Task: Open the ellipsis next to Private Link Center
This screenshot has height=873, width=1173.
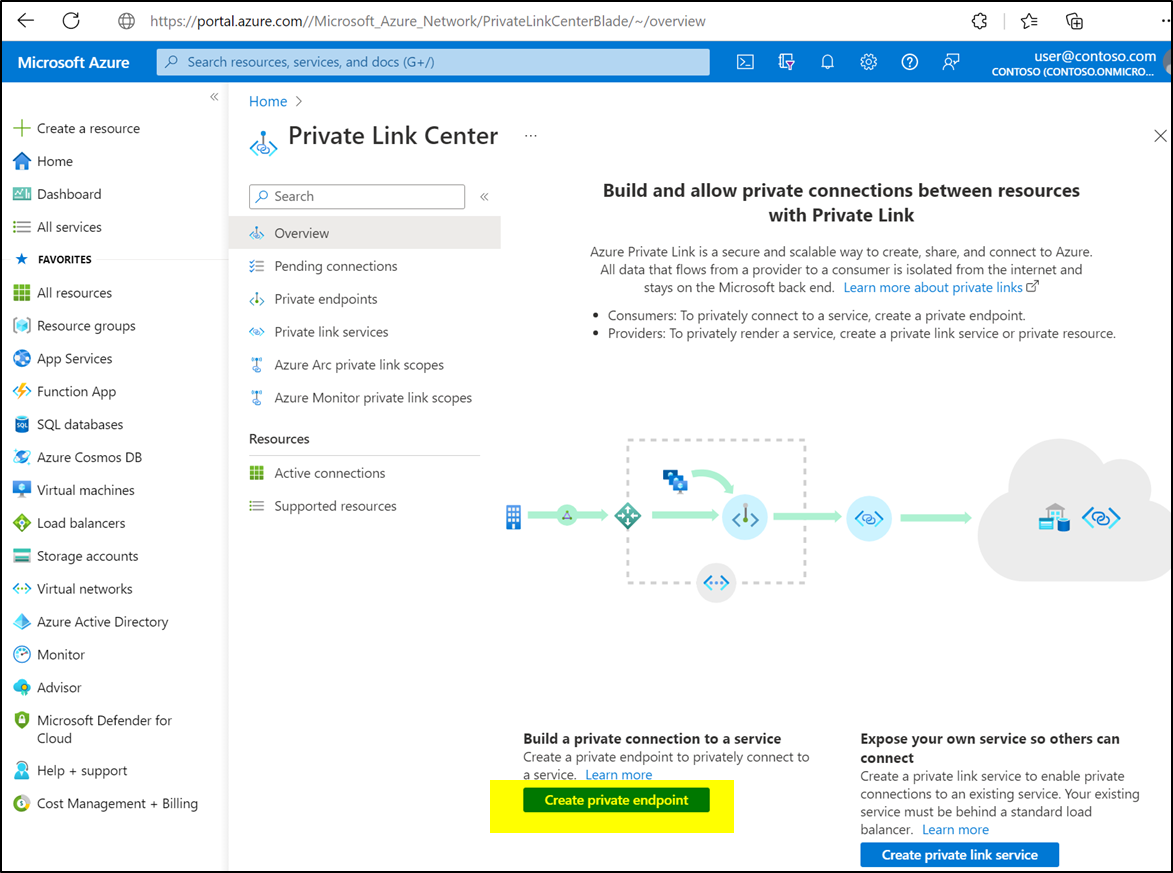Action: click(530, 136)
